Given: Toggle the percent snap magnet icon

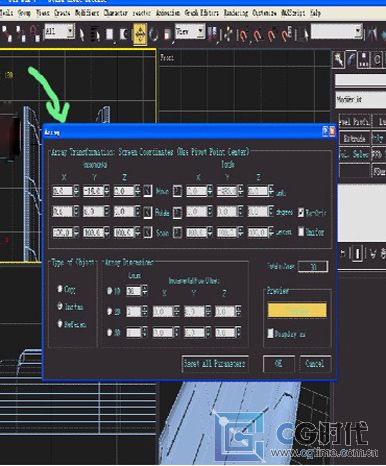Looking at the screenshot, I should 272,35.
